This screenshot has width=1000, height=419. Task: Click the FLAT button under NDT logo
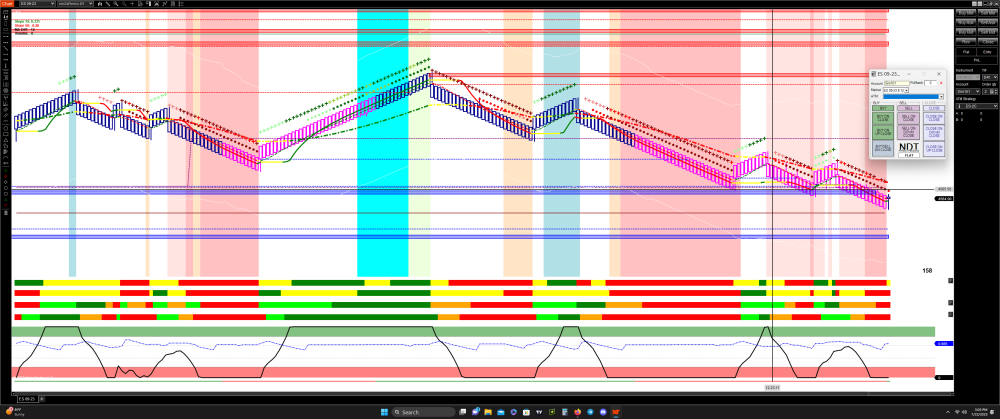[x=909, y=155]
